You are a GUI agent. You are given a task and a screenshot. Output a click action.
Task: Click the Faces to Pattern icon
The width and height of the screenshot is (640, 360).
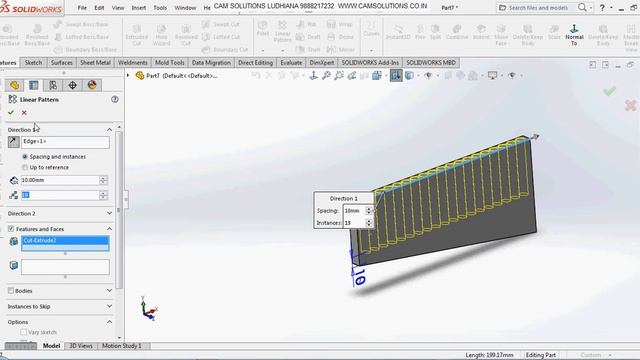[13, 265]
